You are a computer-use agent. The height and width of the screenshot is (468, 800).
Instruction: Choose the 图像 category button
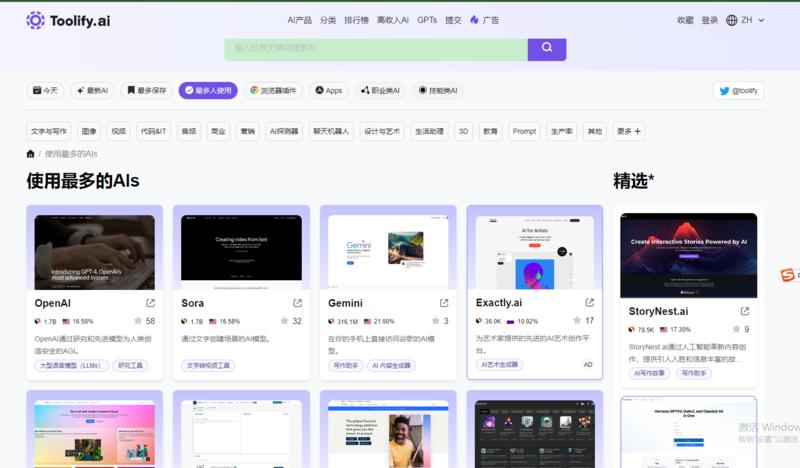point(89,131)
